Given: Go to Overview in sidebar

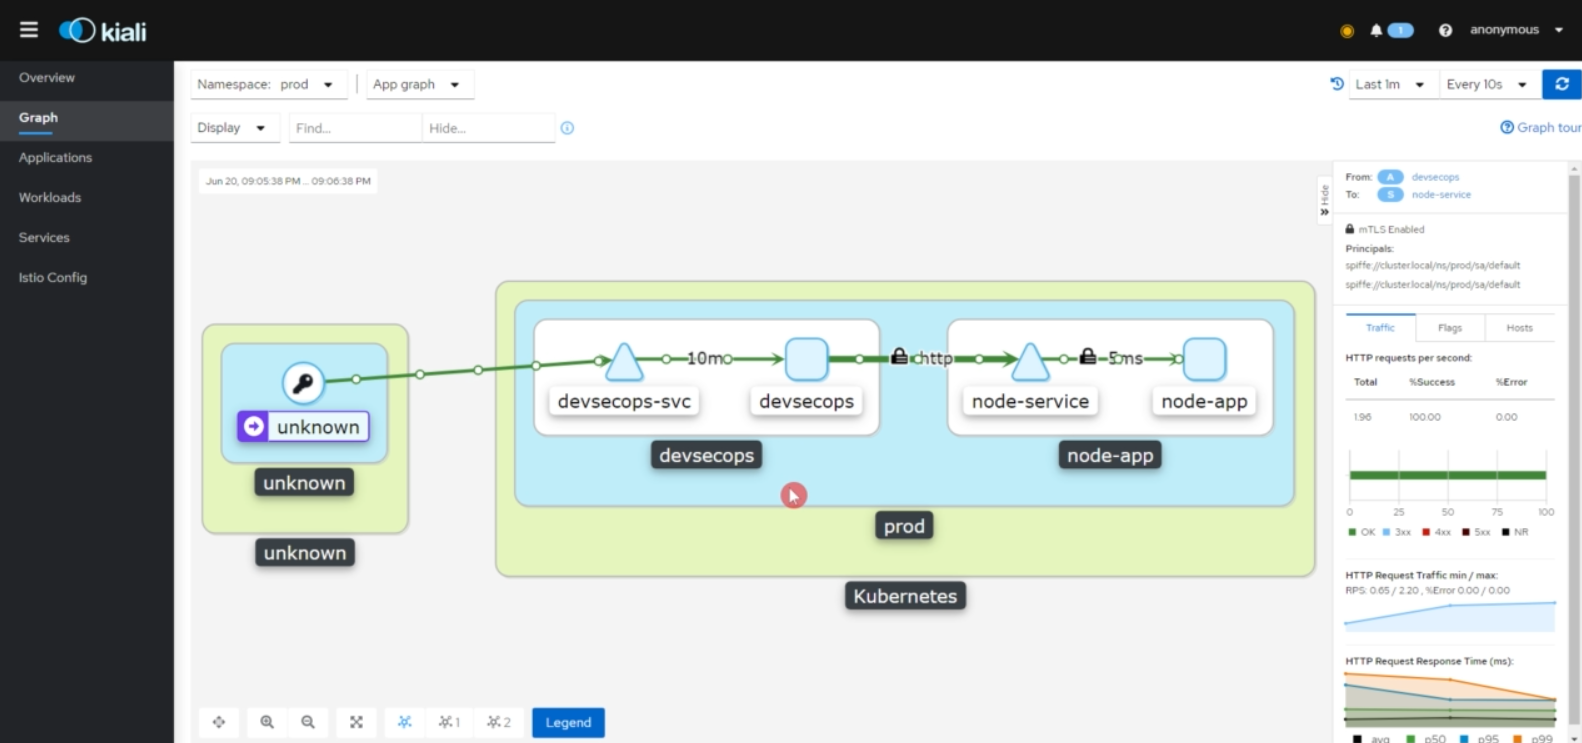Looking at the screenshot, I should point(87,78).
